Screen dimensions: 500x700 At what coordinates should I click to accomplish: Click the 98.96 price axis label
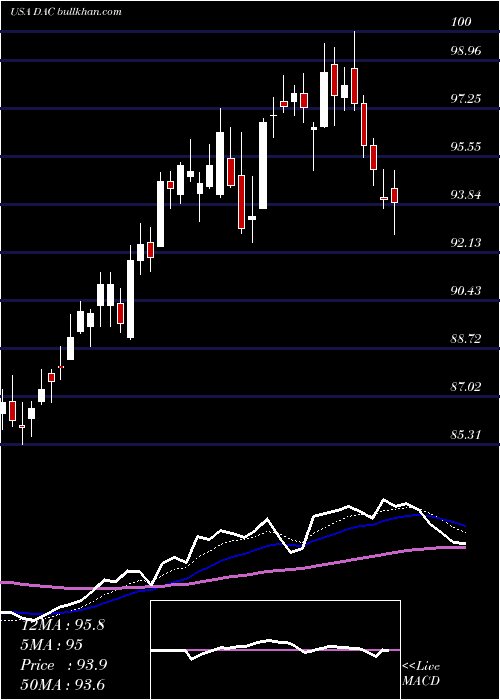[x=466, y=50]
